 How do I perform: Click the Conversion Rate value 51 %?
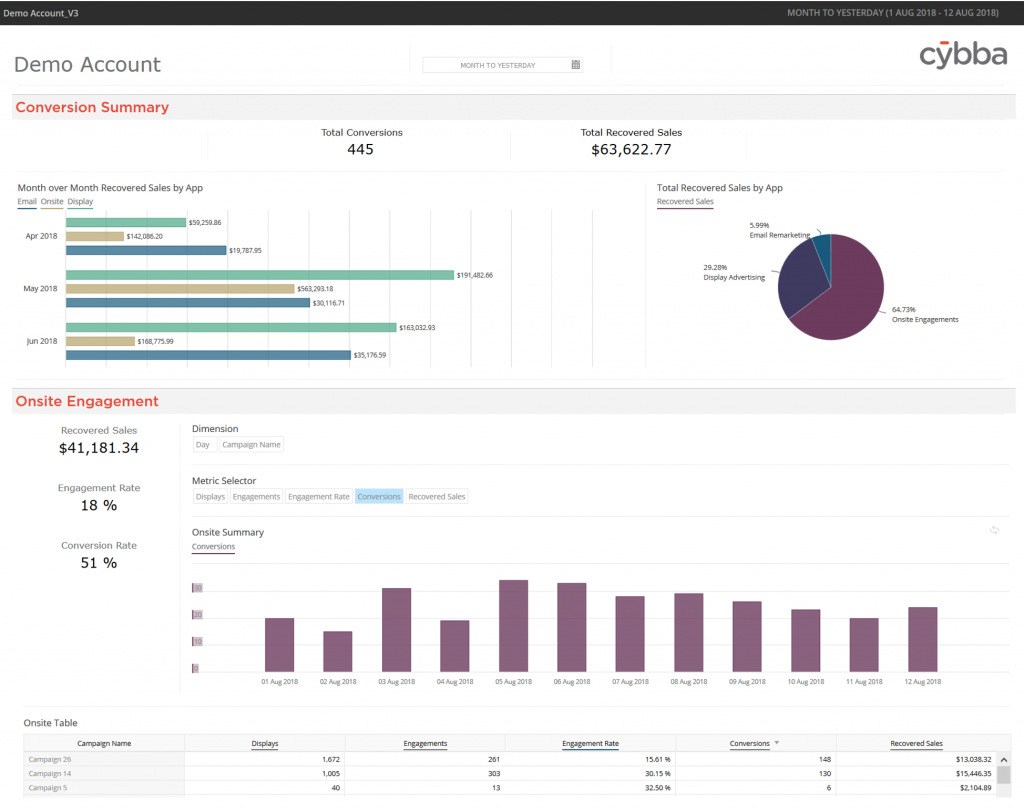tap(99, 563)
